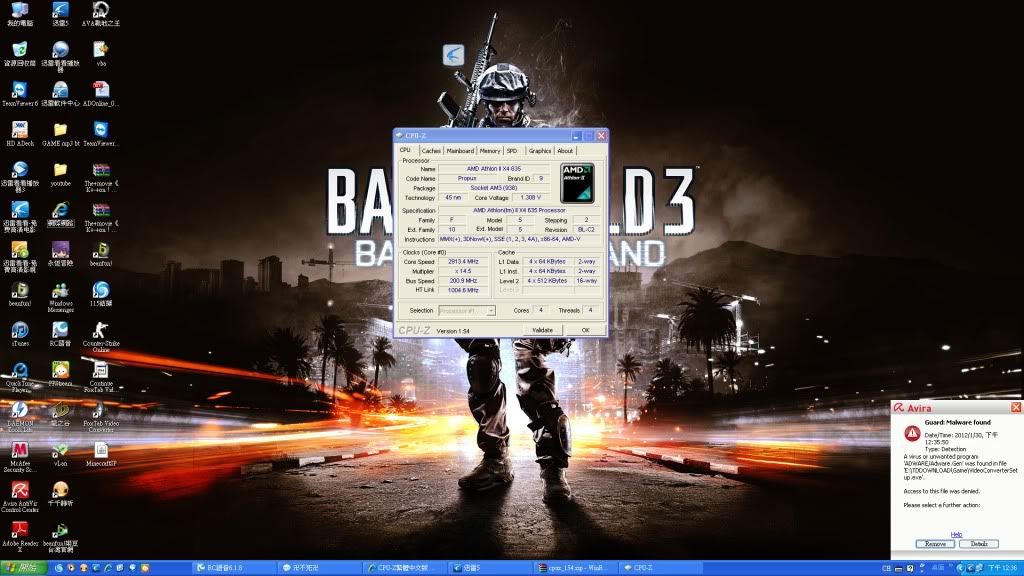1024x576 pixels.
Task: Switch to the Mainboard tab in CPU-Z
Action: [x=460, y=151]
